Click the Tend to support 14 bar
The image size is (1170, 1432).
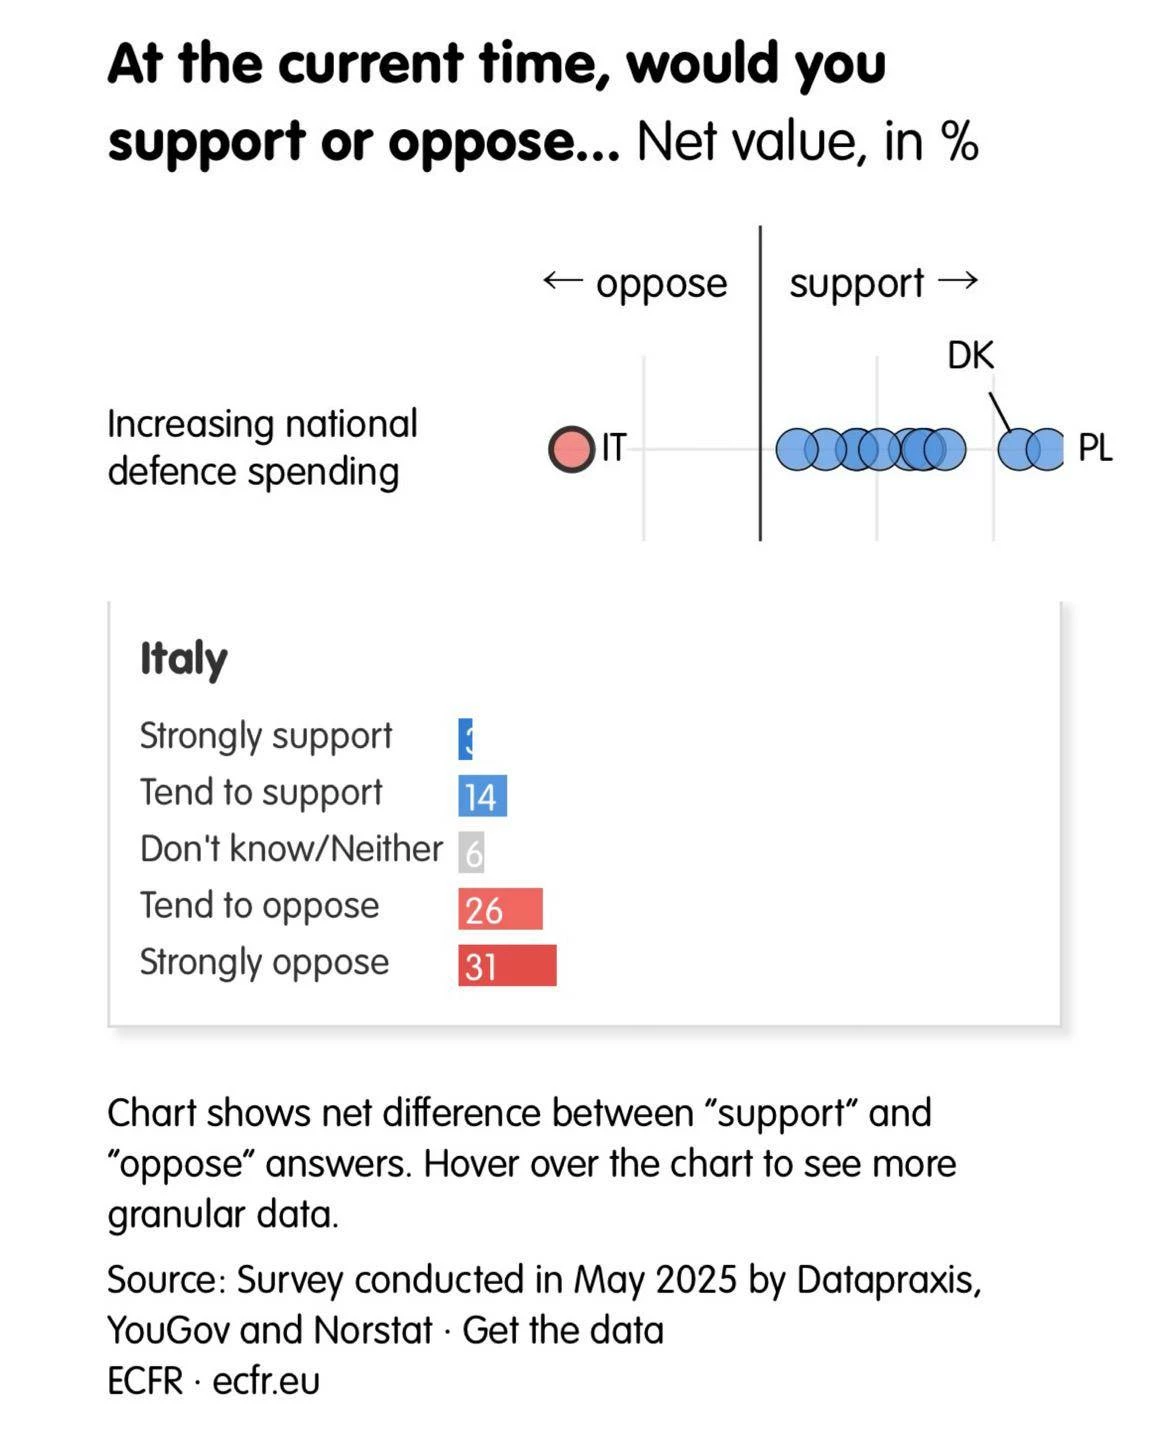tap(482, 796)
